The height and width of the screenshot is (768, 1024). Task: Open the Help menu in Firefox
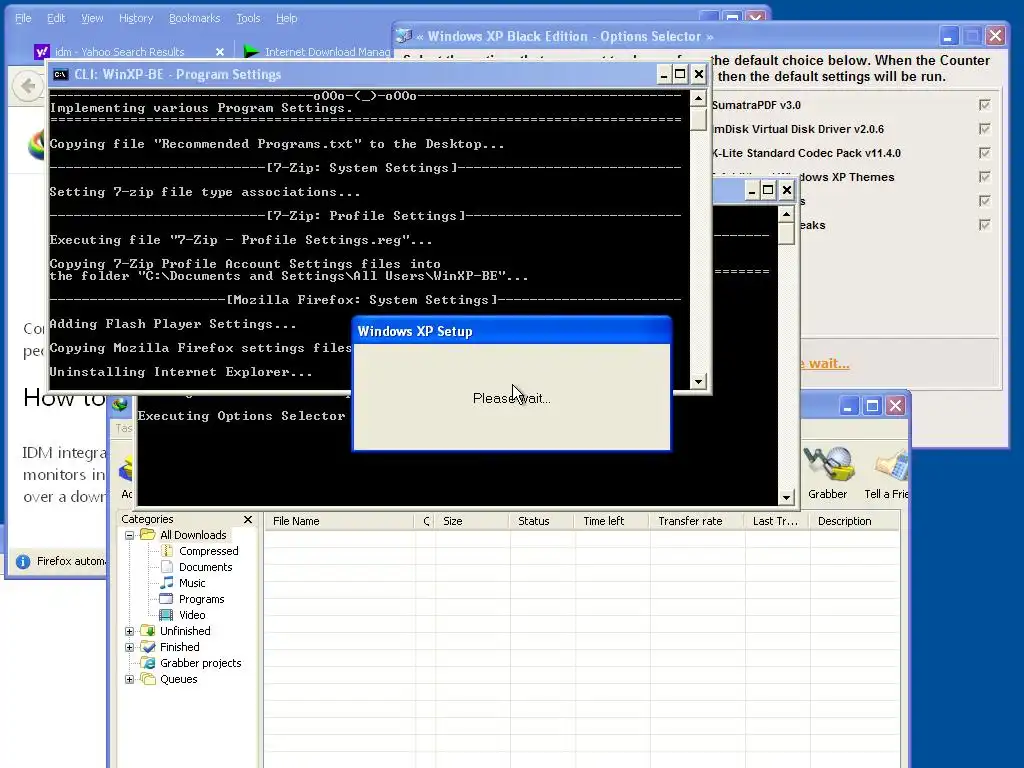click(x=286, y=18)
